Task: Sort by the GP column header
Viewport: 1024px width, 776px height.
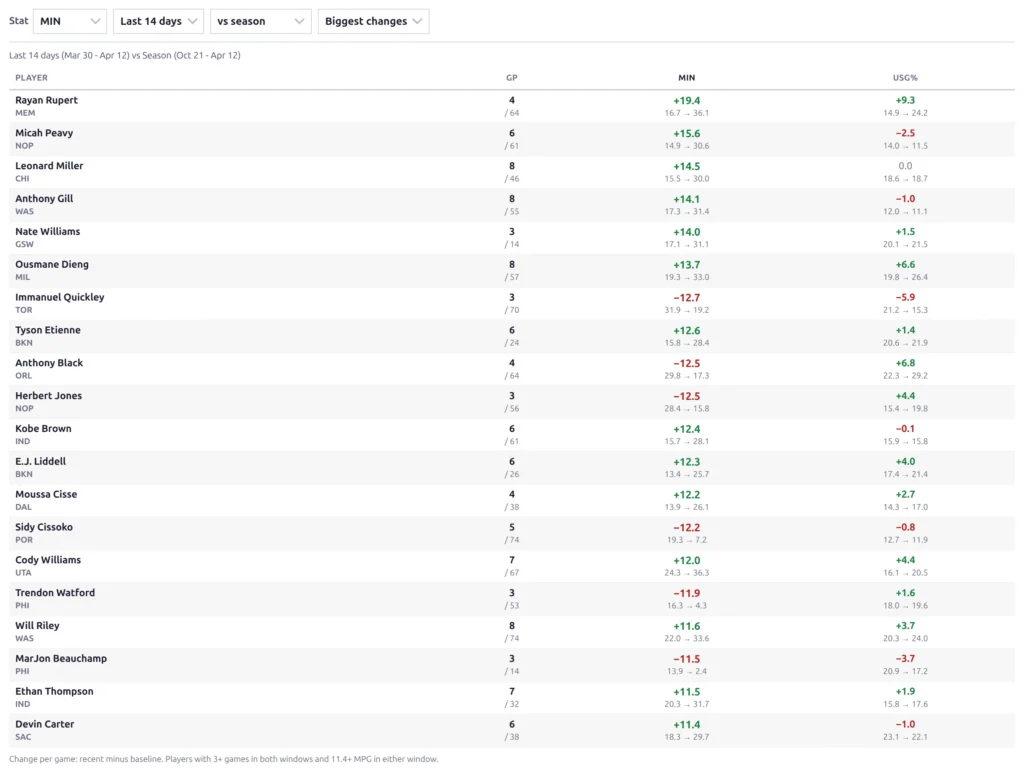Action: 511,78
